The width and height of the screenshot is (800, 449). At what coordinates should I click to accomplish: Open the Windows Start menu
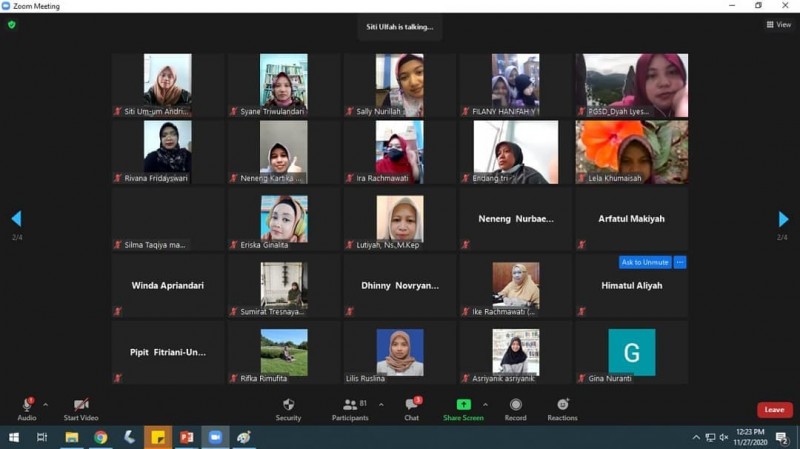click(14, 437)
